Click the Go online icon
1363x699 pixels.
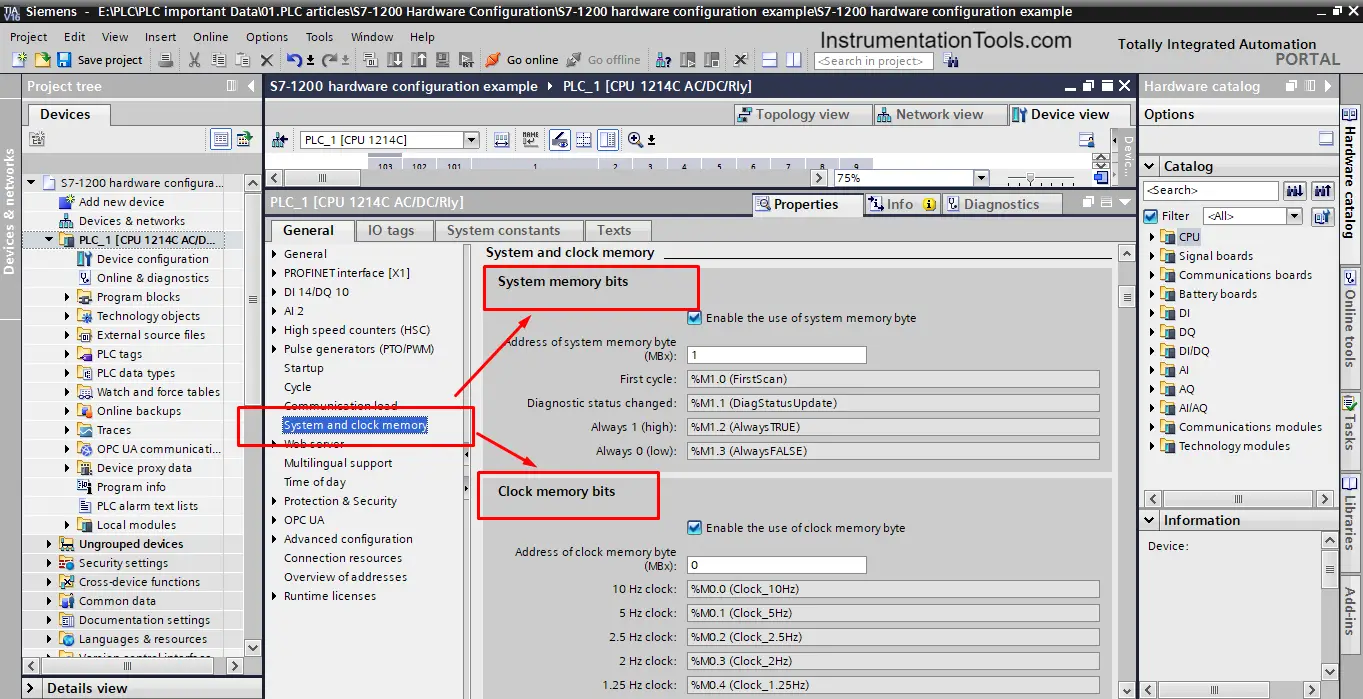[493, 60]
